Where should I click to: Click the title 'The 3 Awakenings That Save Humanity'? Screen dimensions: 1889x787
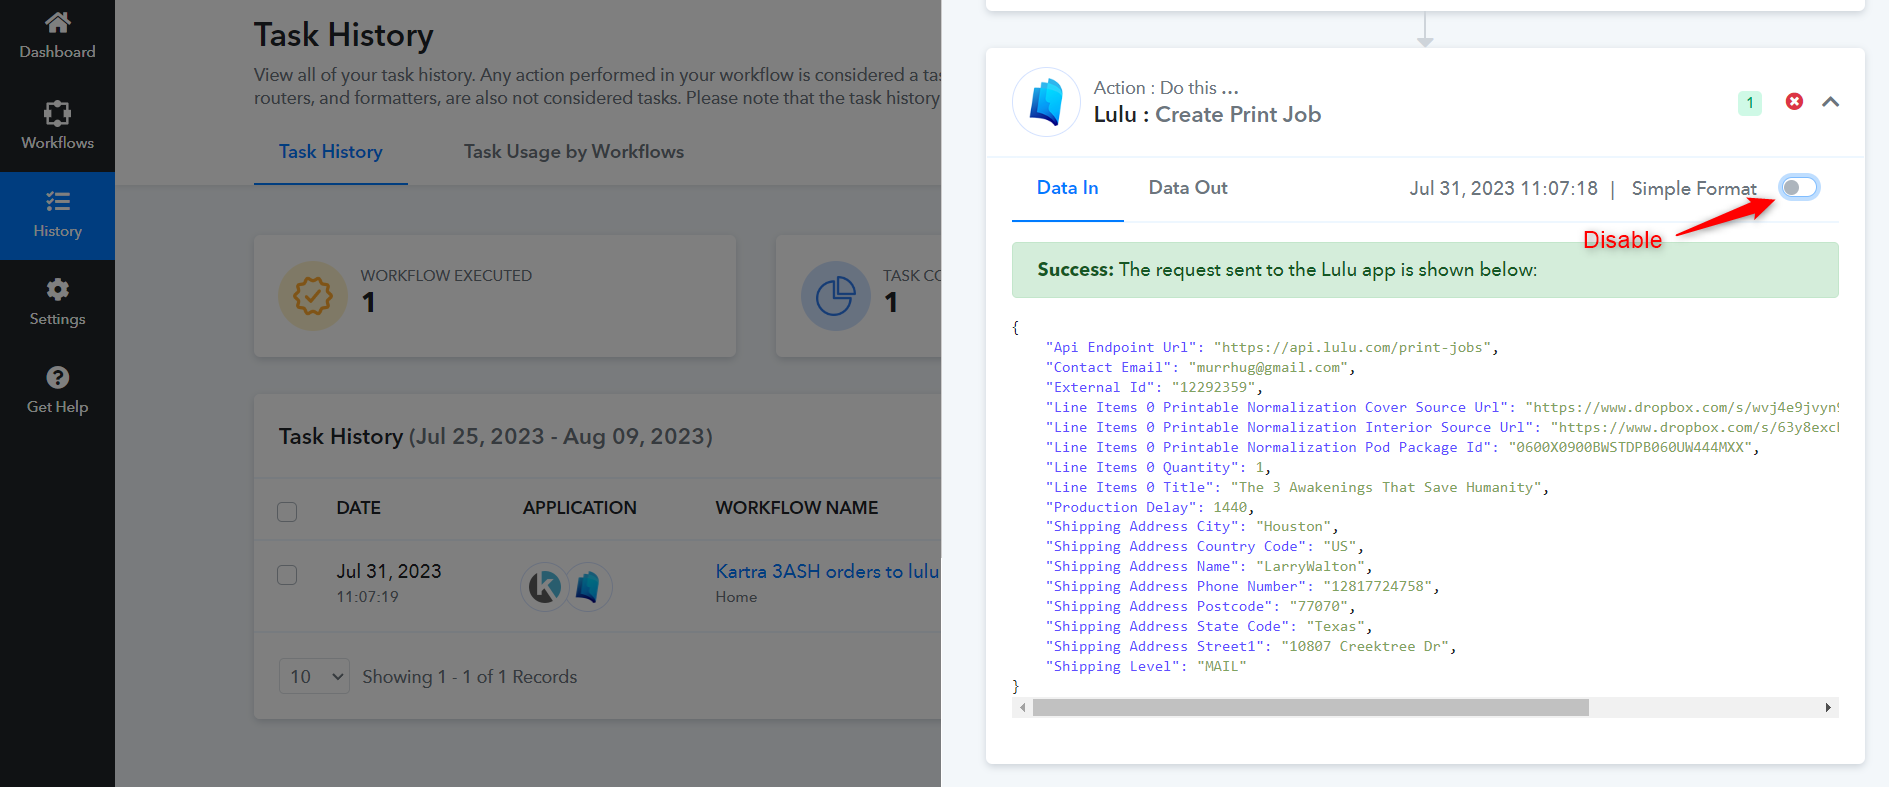[x=1386, y=488]
